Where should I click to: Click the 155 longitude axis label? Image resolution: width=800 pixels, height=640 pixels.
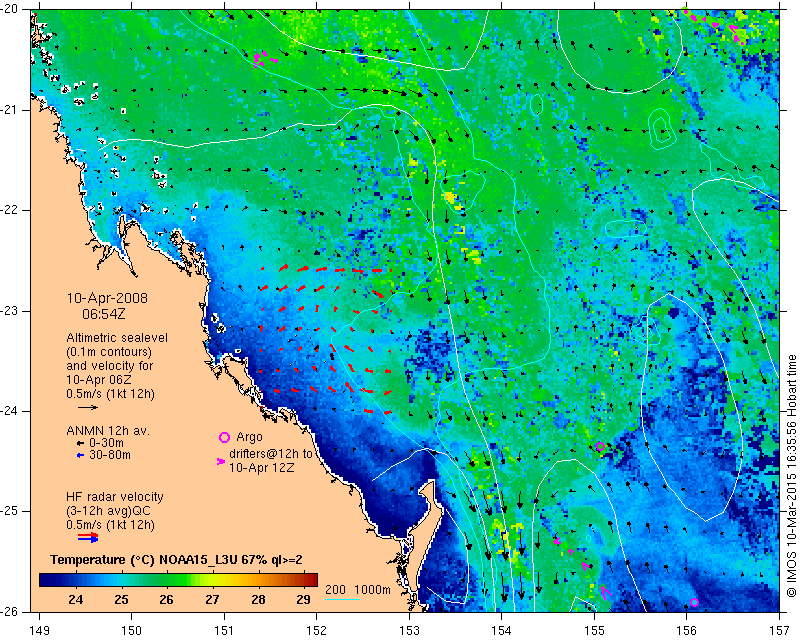click(x=594, y=631)
